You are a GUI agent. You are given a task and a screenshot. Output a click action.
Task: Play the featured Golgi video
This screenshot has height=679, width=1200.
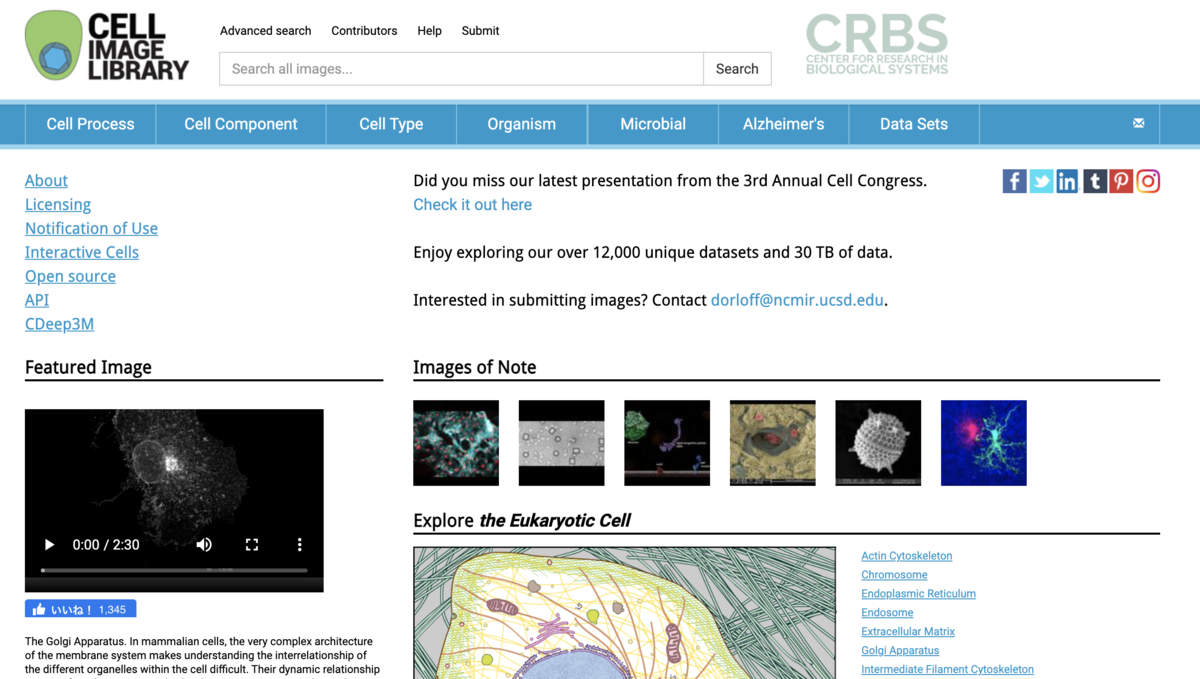coord(49,545)
